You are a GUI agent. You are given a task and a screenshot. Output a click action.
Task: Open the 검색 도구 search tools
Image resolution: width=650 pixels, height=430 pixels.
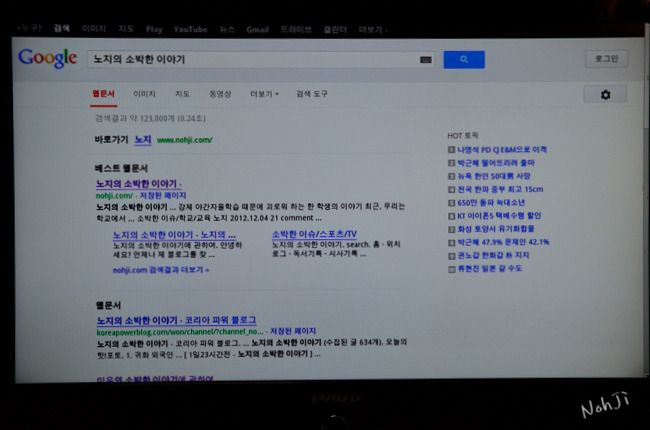312,94
